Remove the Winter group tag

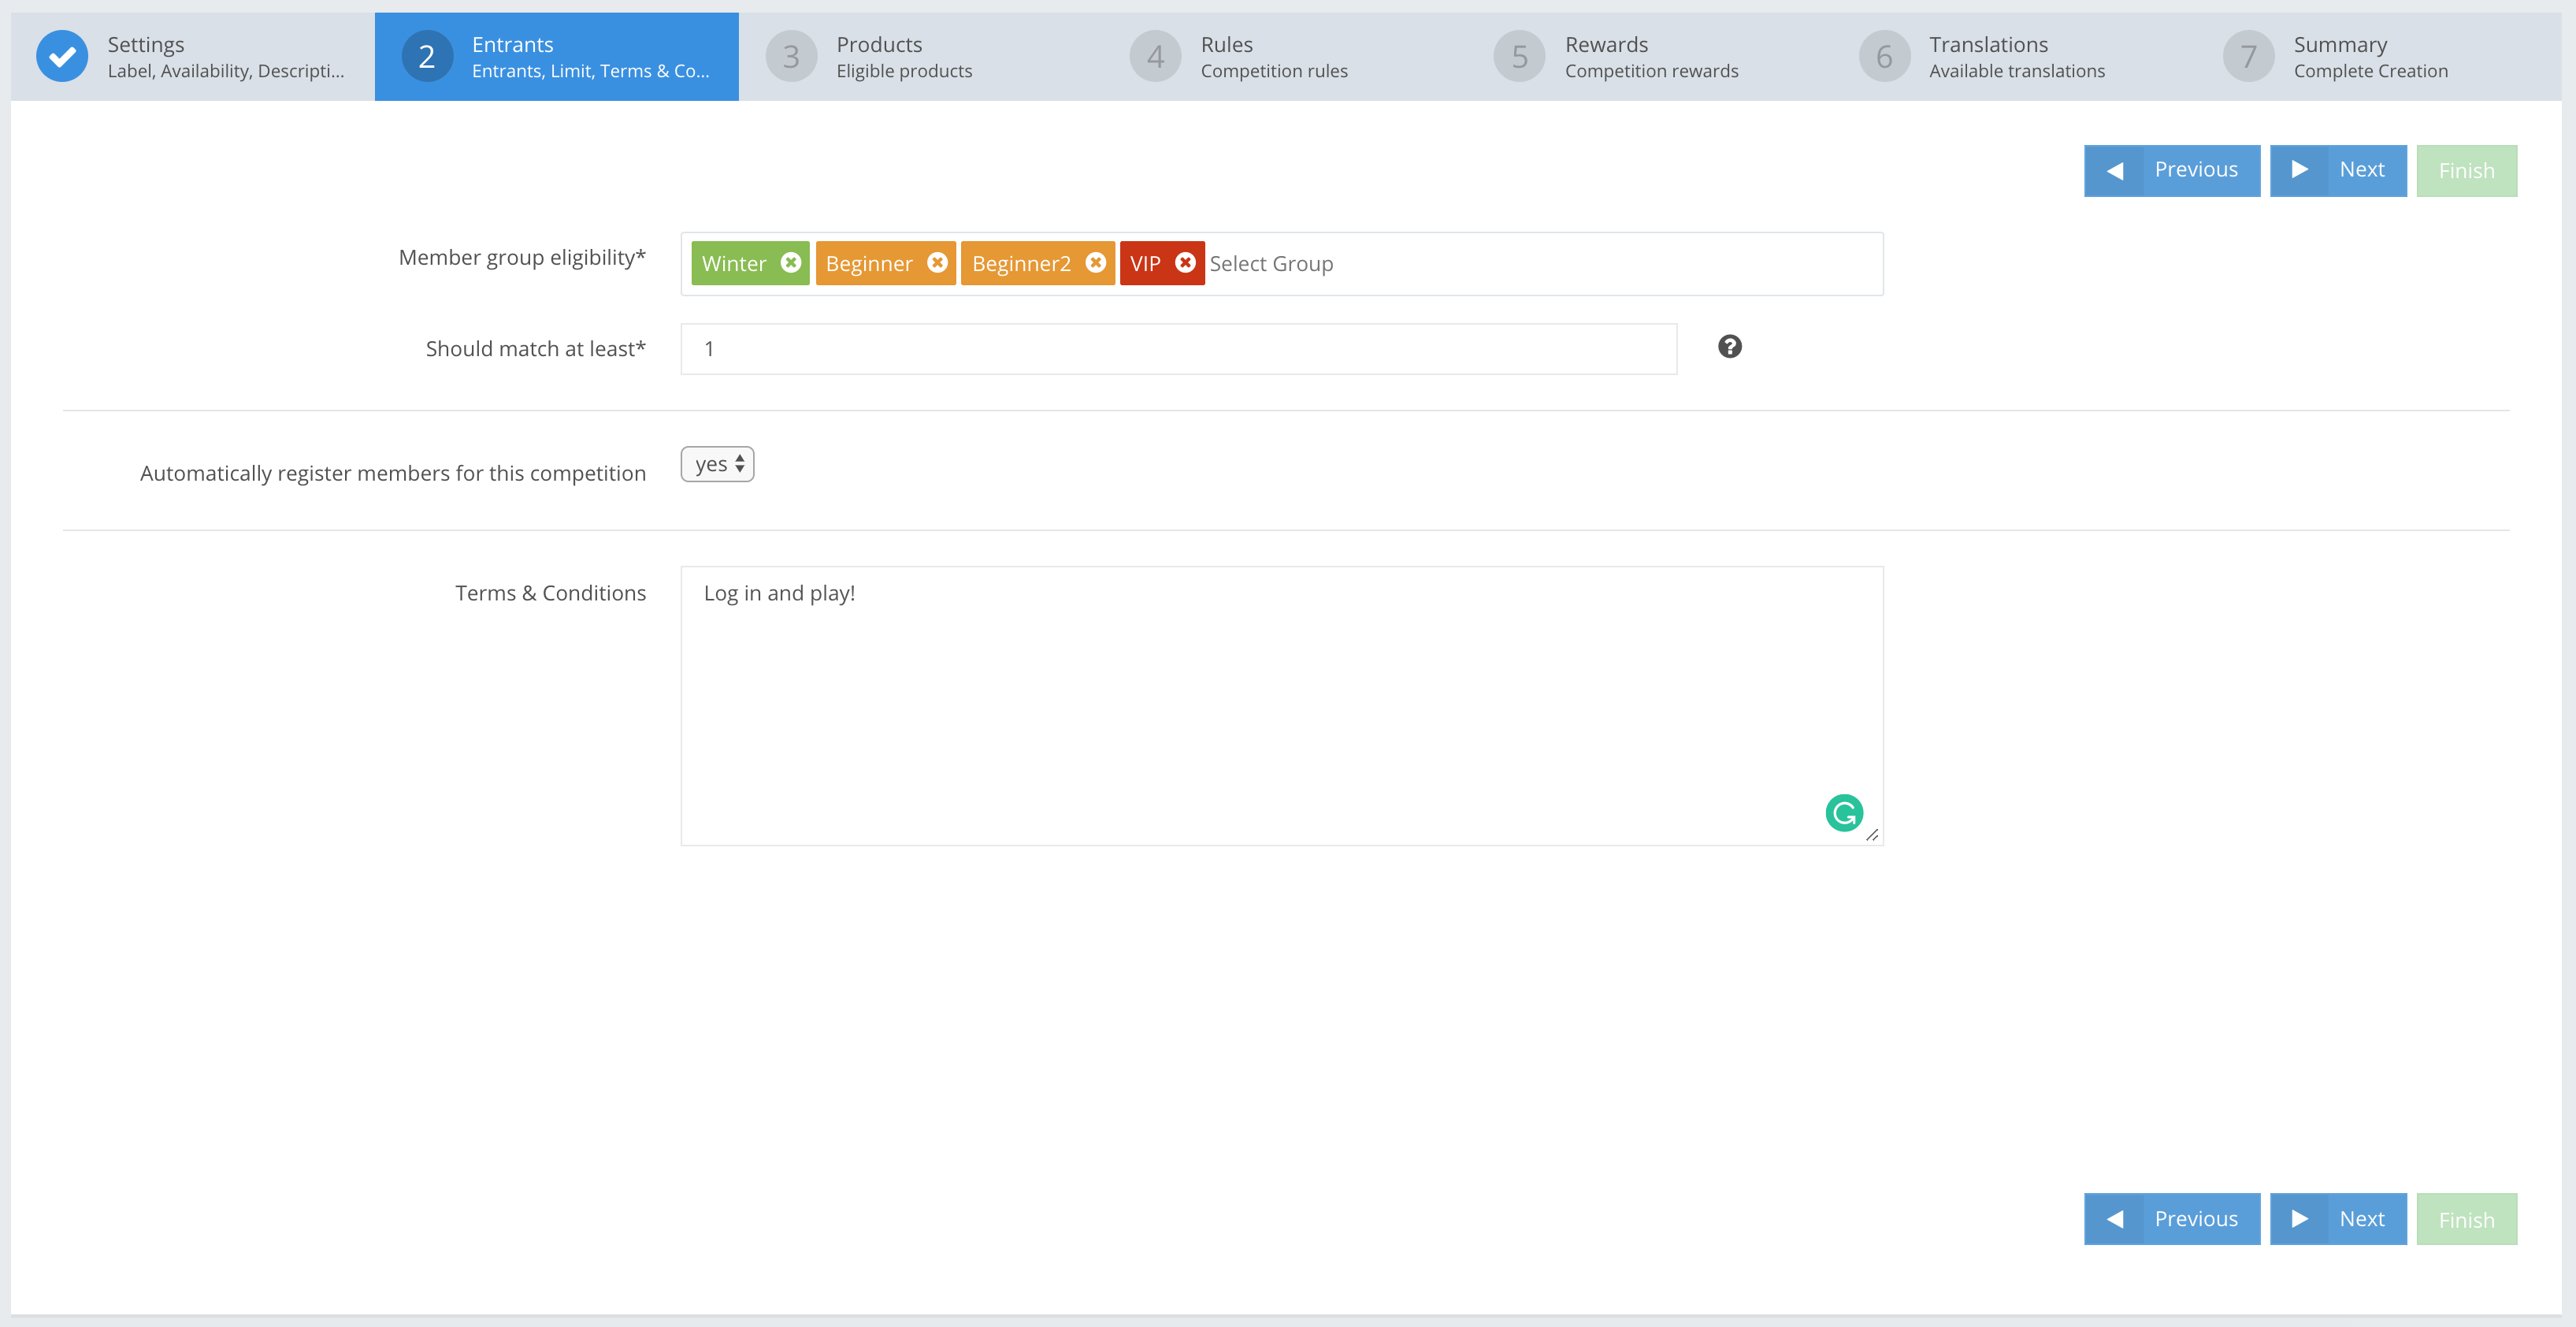click(x=790, y=262)
